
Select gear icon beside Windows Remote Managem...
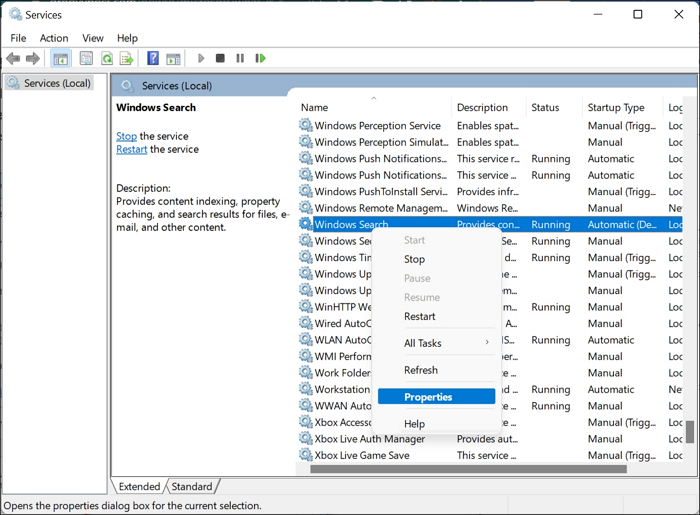(306, 208)
